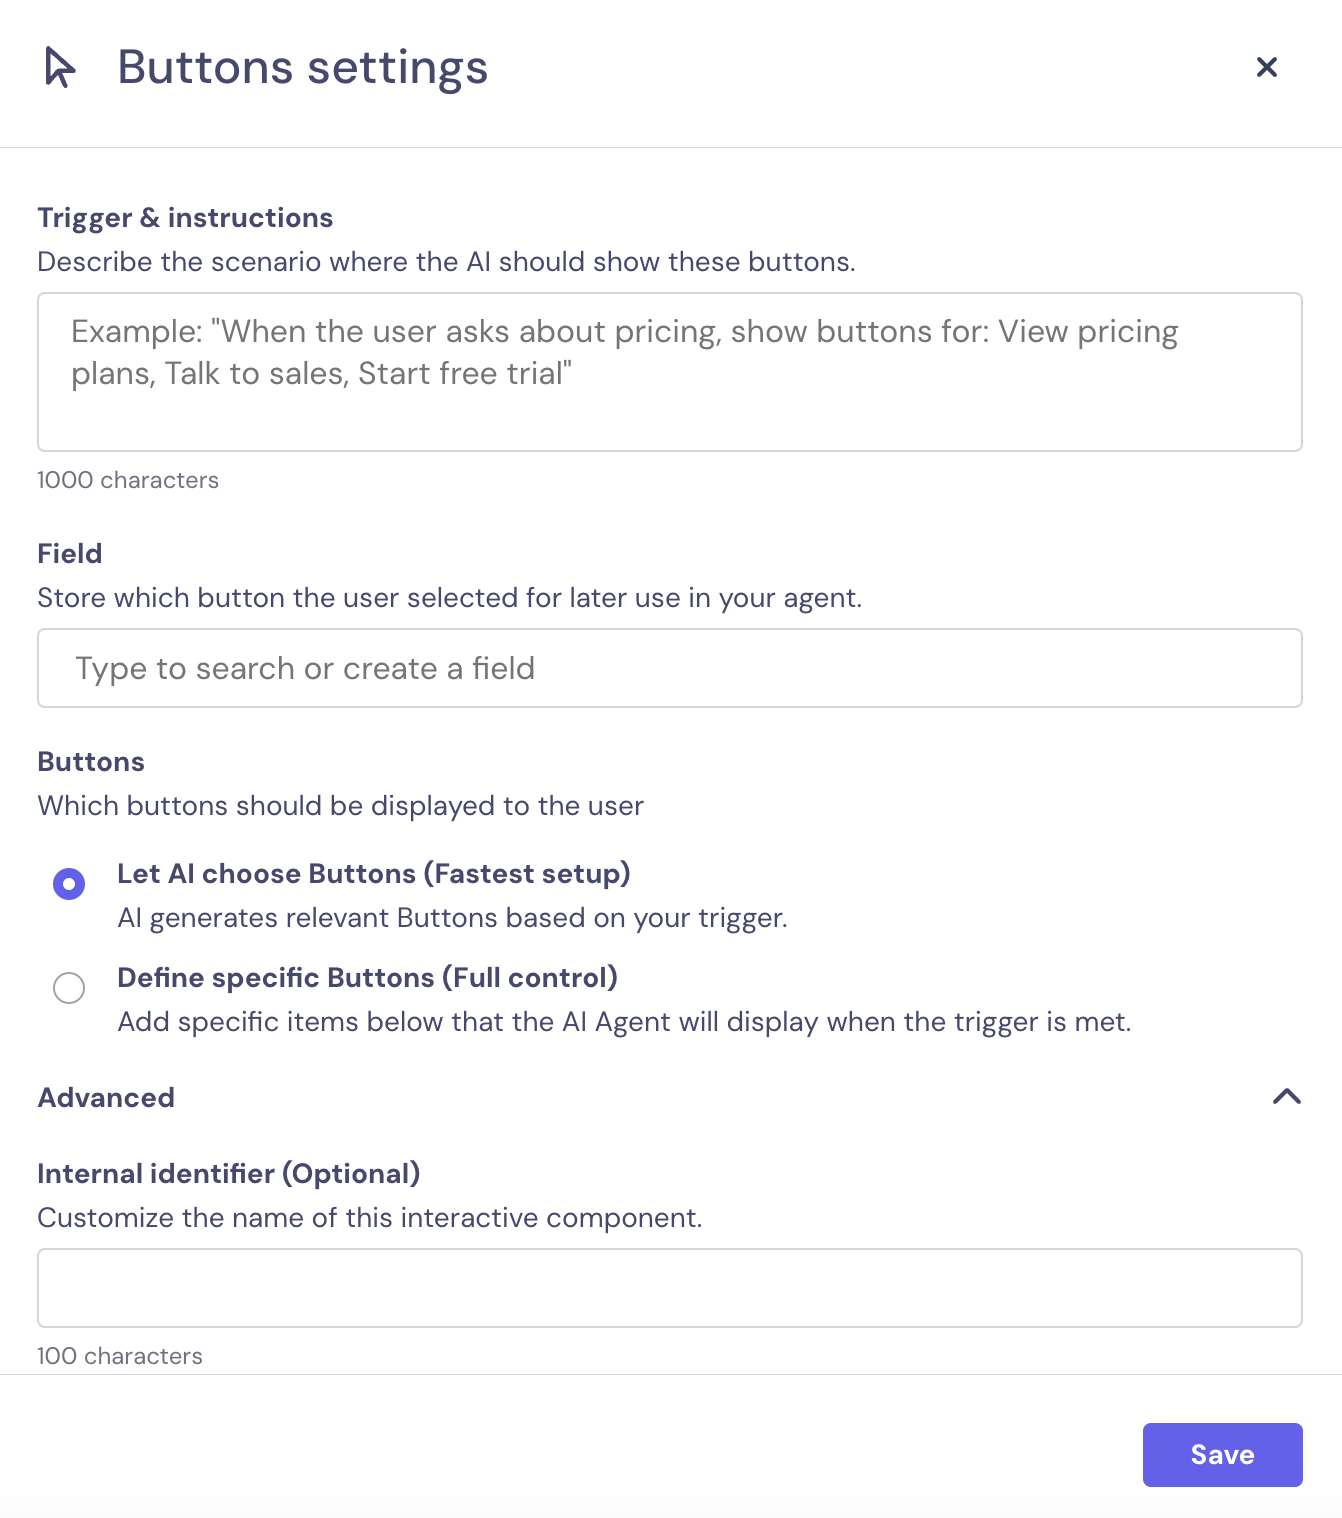The image size is (1342, 1518).
Task: Click the '1000 characters' counter text
Action: click(128, 480)
